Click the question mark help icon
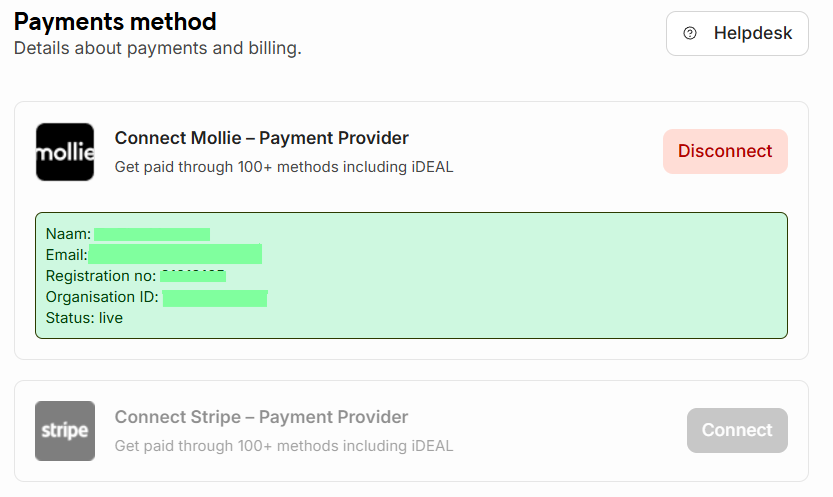833x497 pixels. click(690, 33)
